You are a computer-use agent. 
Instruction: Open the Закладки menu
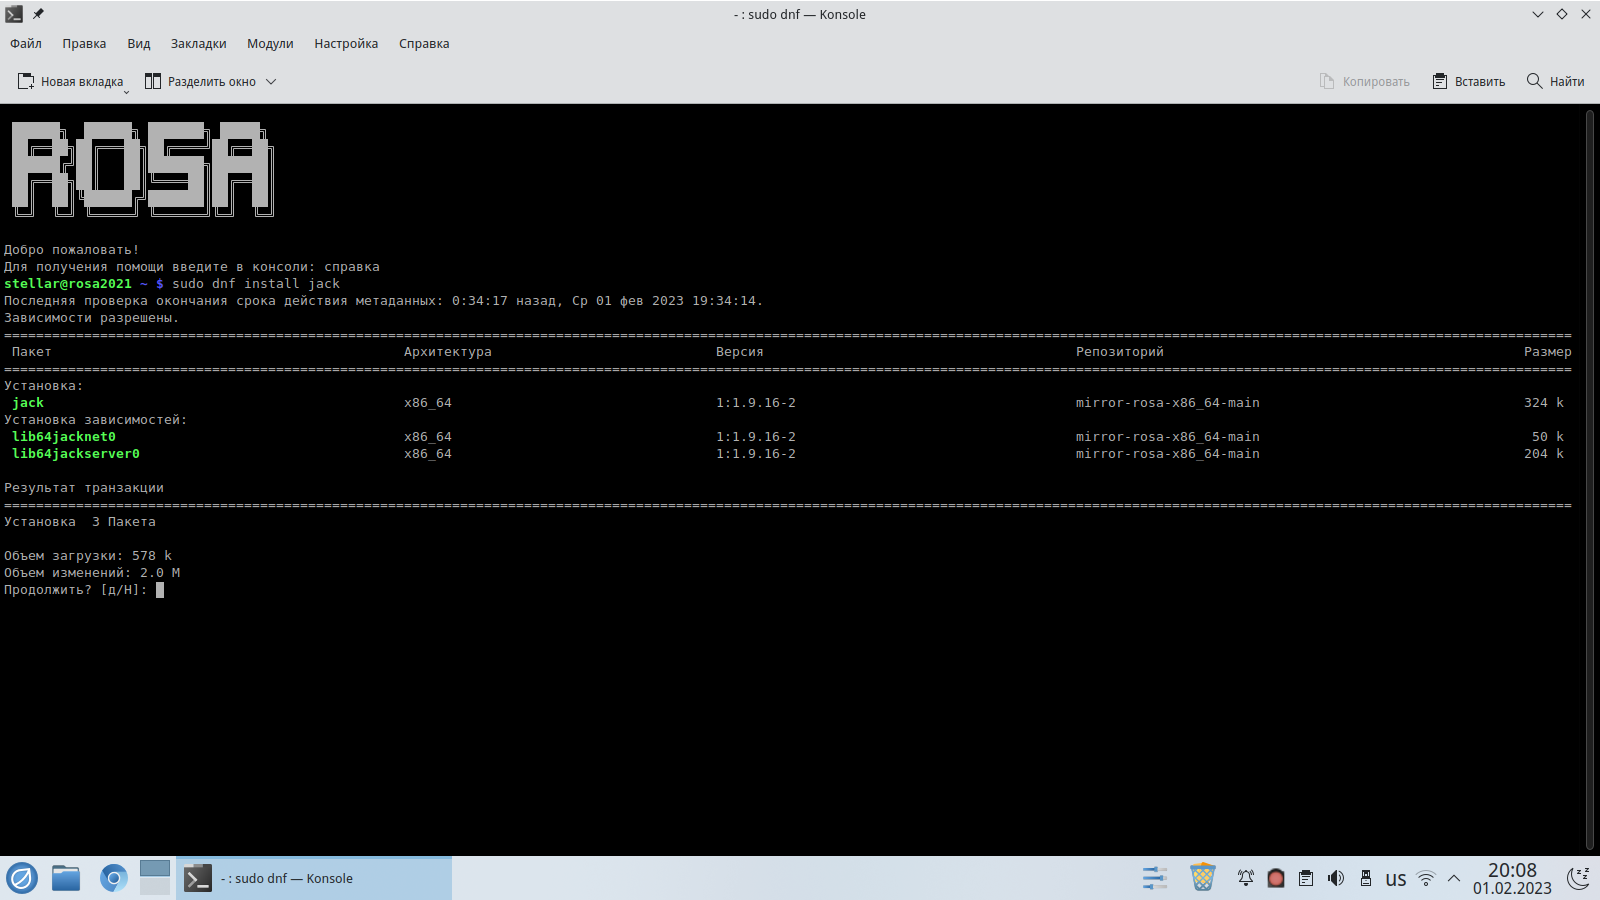[198, 43]
